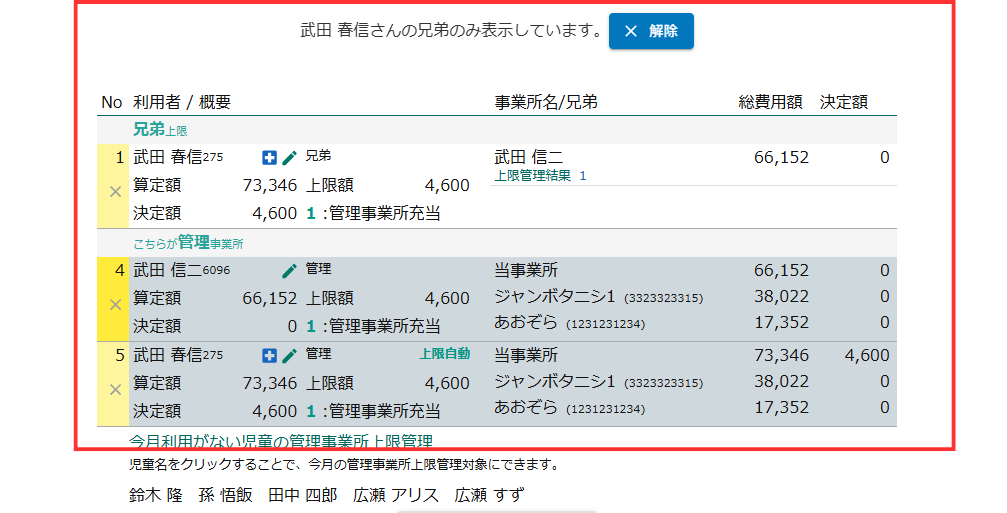
Task: Remove row No 5 with its X icon
Action: coord(114,389)
